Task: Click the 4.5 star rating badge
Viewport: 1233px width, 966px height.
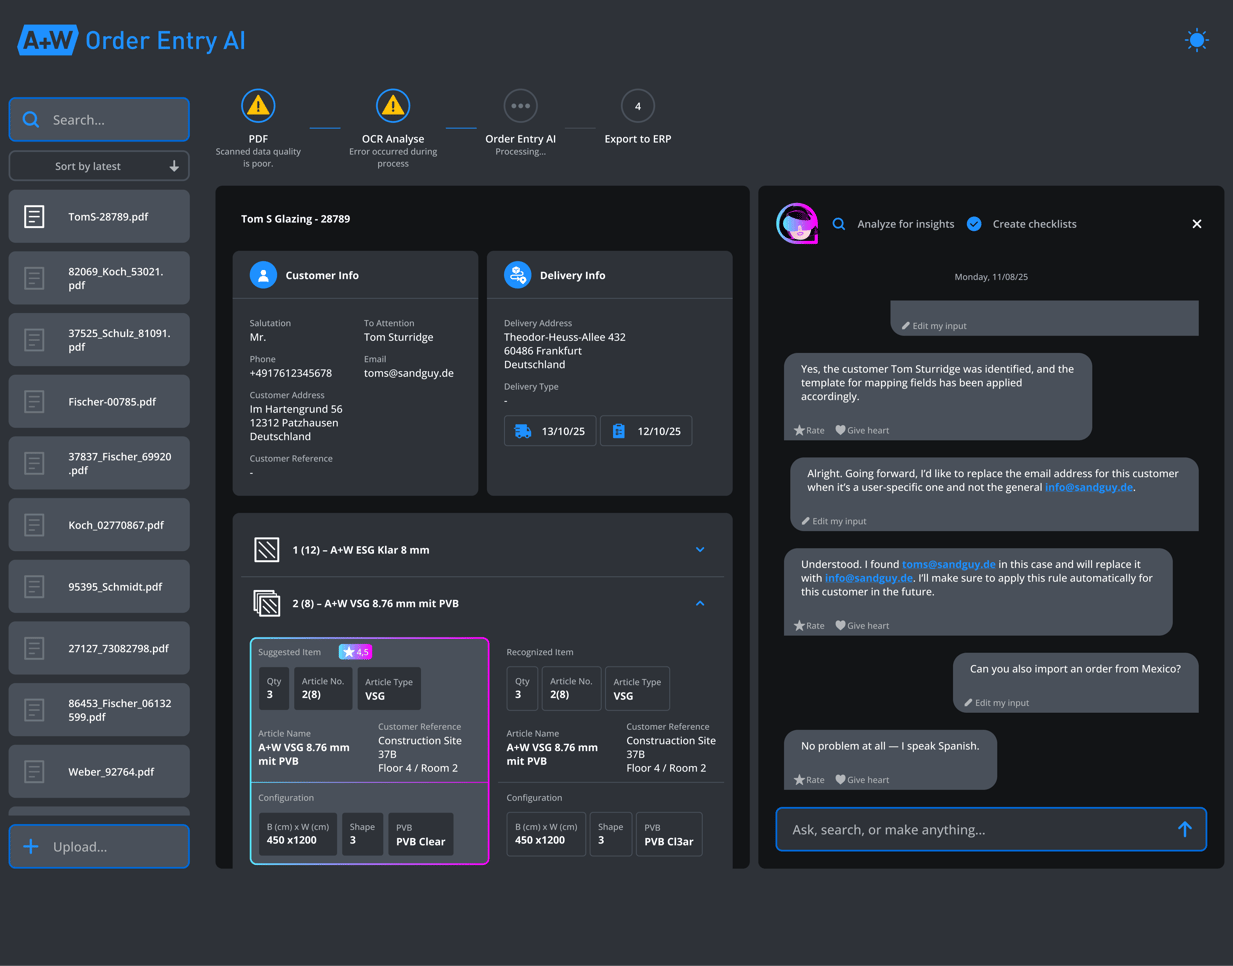Action: tap(355, 652)
